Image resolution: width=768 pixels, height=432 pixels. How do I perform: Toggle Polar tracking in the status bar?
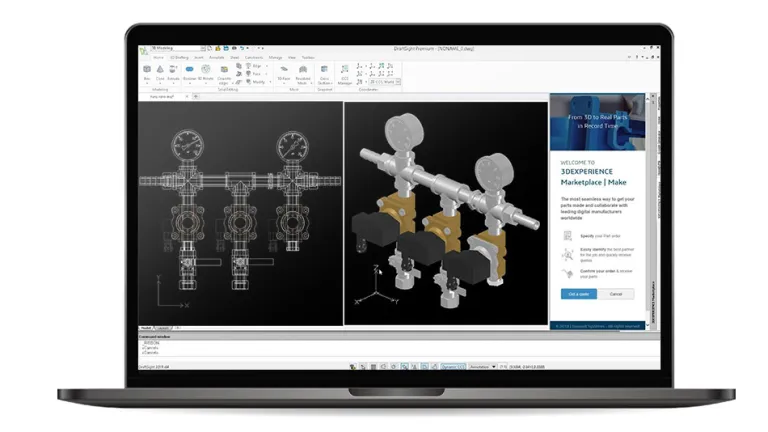click(x=394, y=366)
